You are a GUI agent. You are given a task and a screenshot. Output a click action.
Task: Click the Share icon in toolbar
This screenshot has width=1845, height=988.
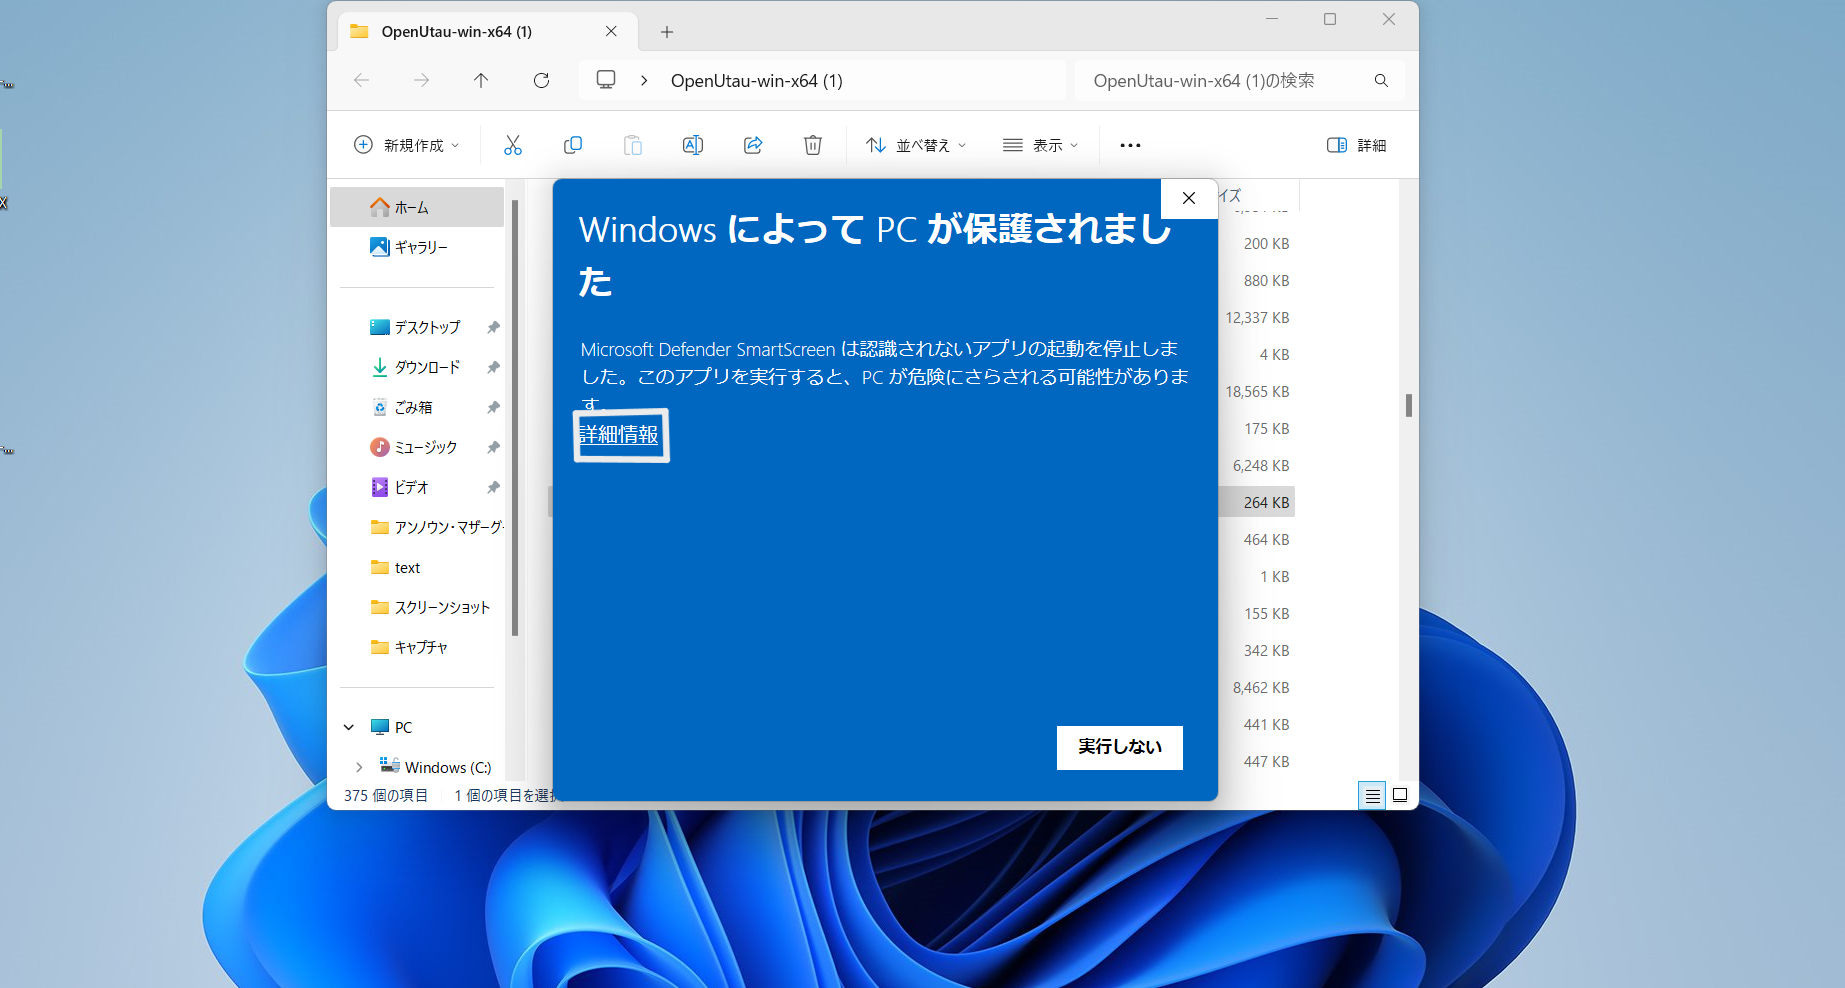coord(753,145)
